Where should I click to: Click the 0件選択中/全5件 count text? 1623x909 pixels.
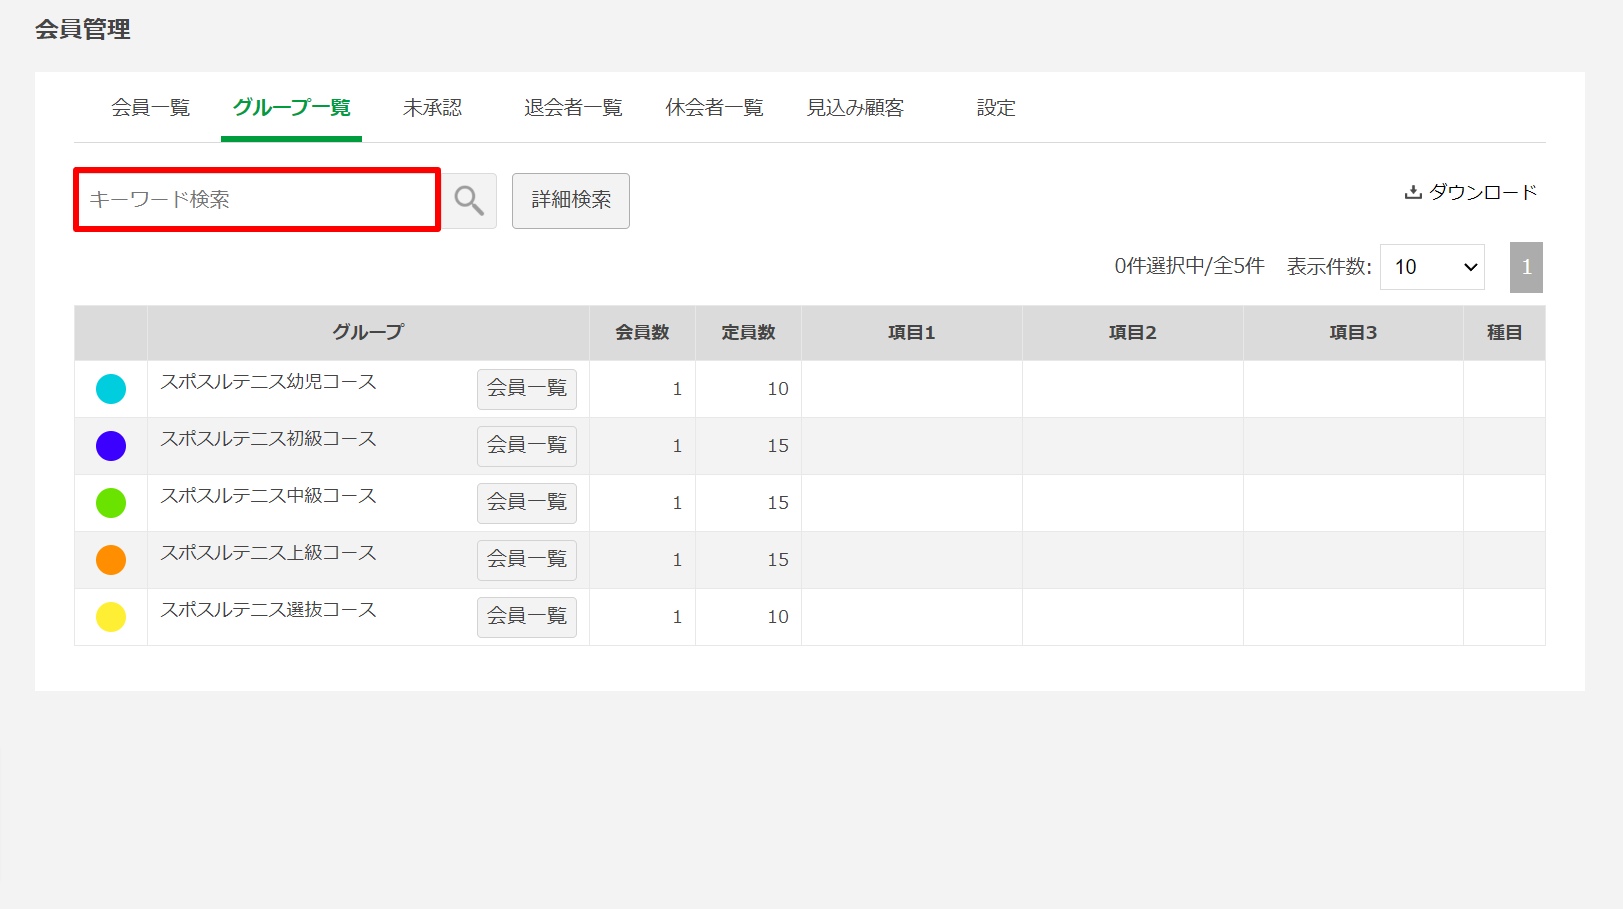pos(1189,266)
